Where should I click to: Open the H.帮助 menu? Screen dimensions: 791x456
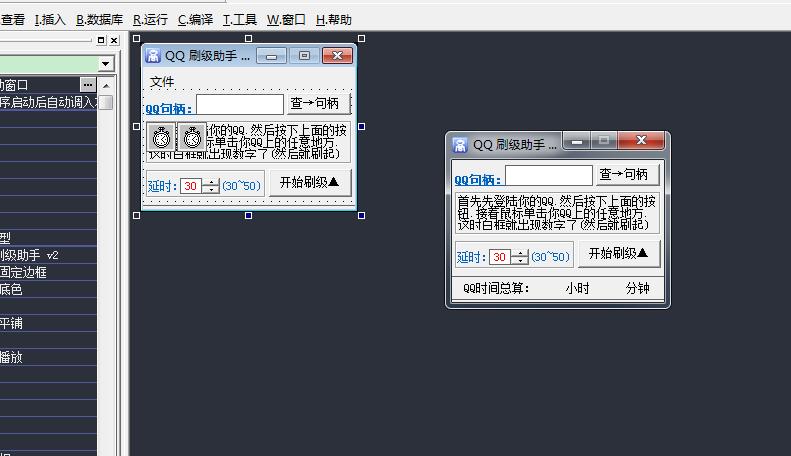click(x=333, y=20)
